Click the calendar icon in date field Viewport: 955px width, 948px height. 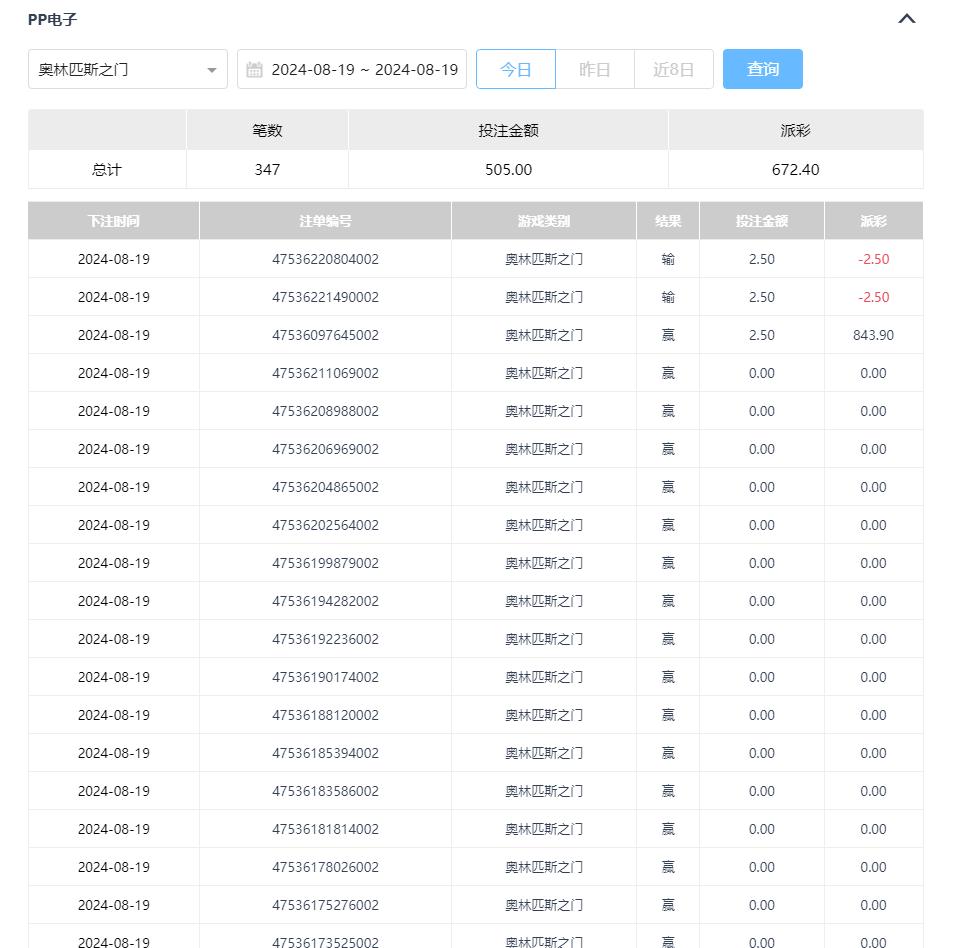[254, 70]
